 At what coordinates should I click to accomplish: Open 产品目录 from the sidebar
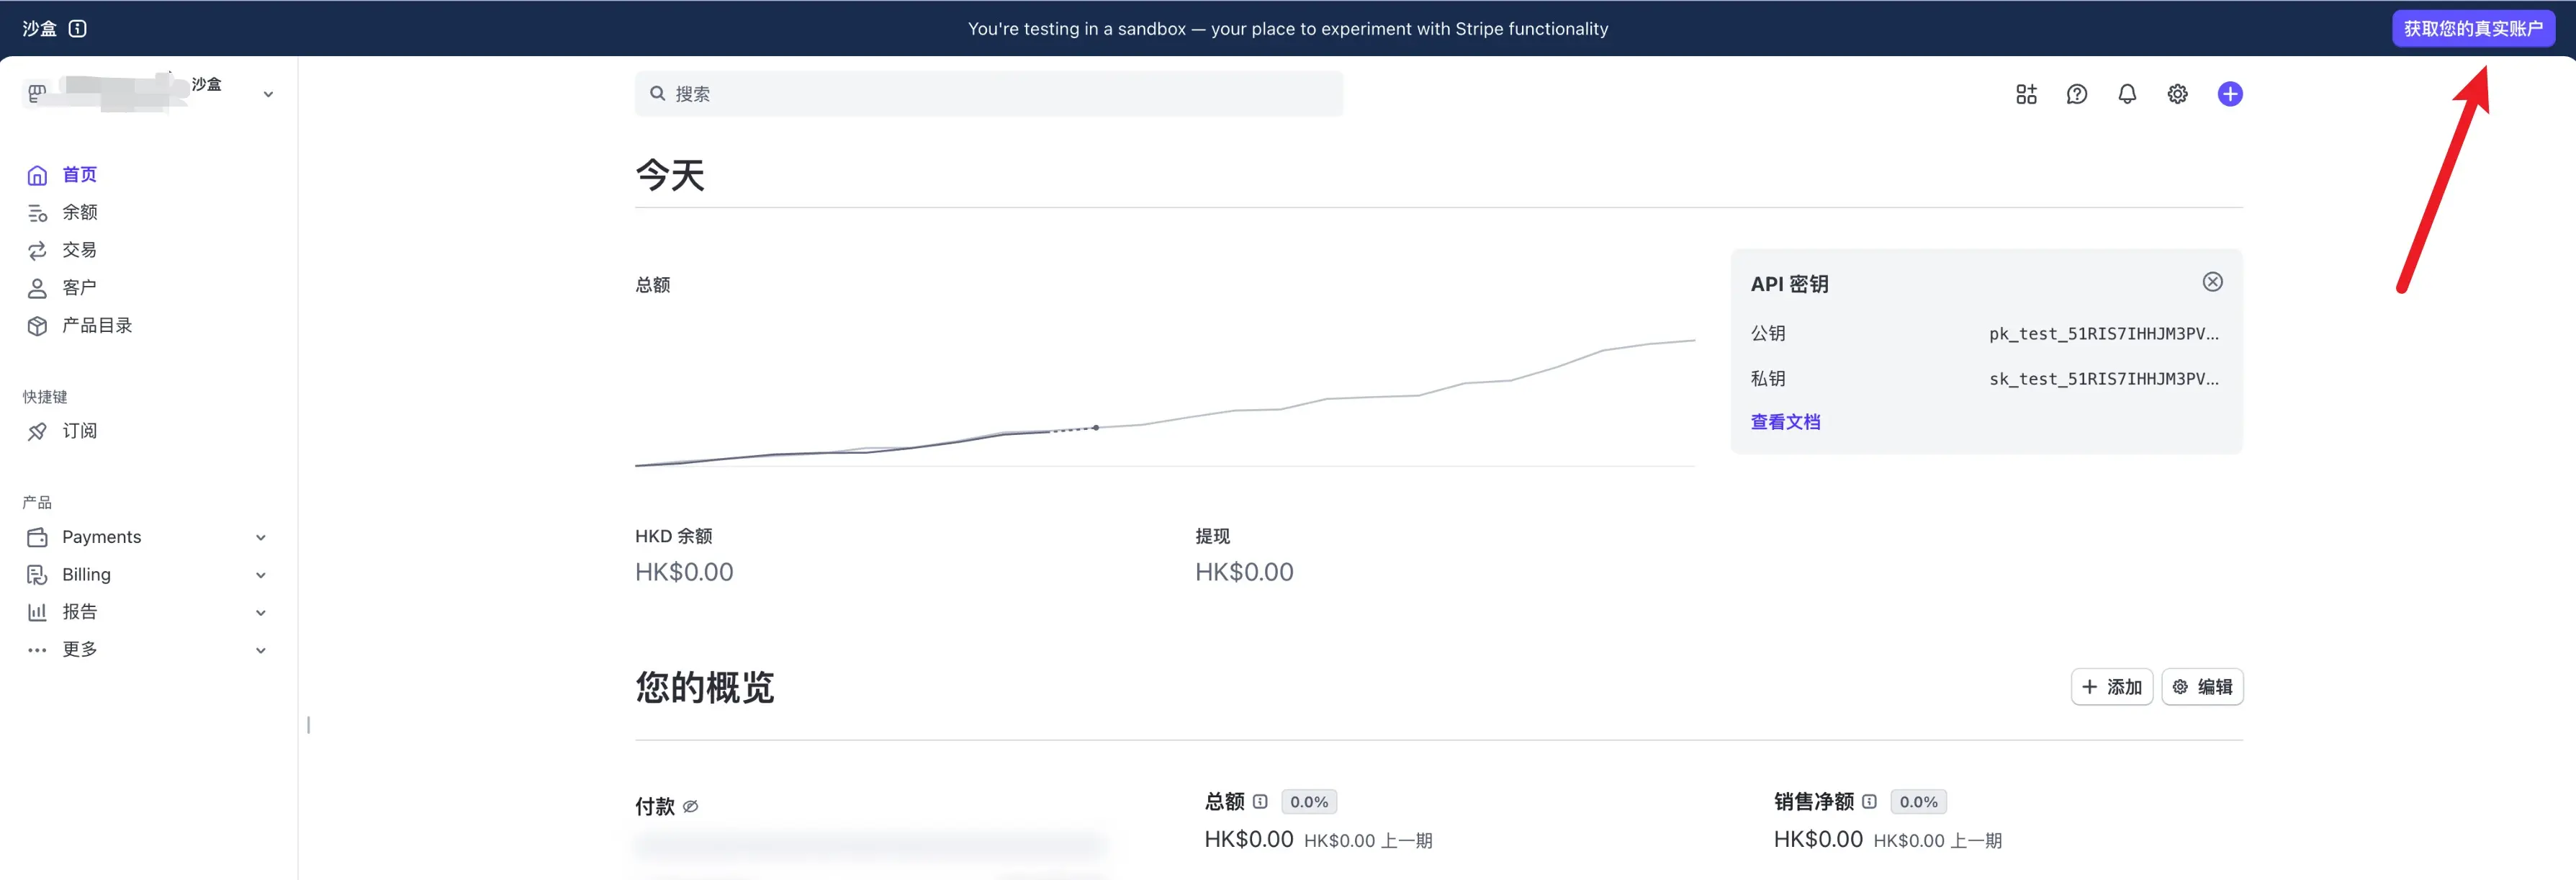96,325
